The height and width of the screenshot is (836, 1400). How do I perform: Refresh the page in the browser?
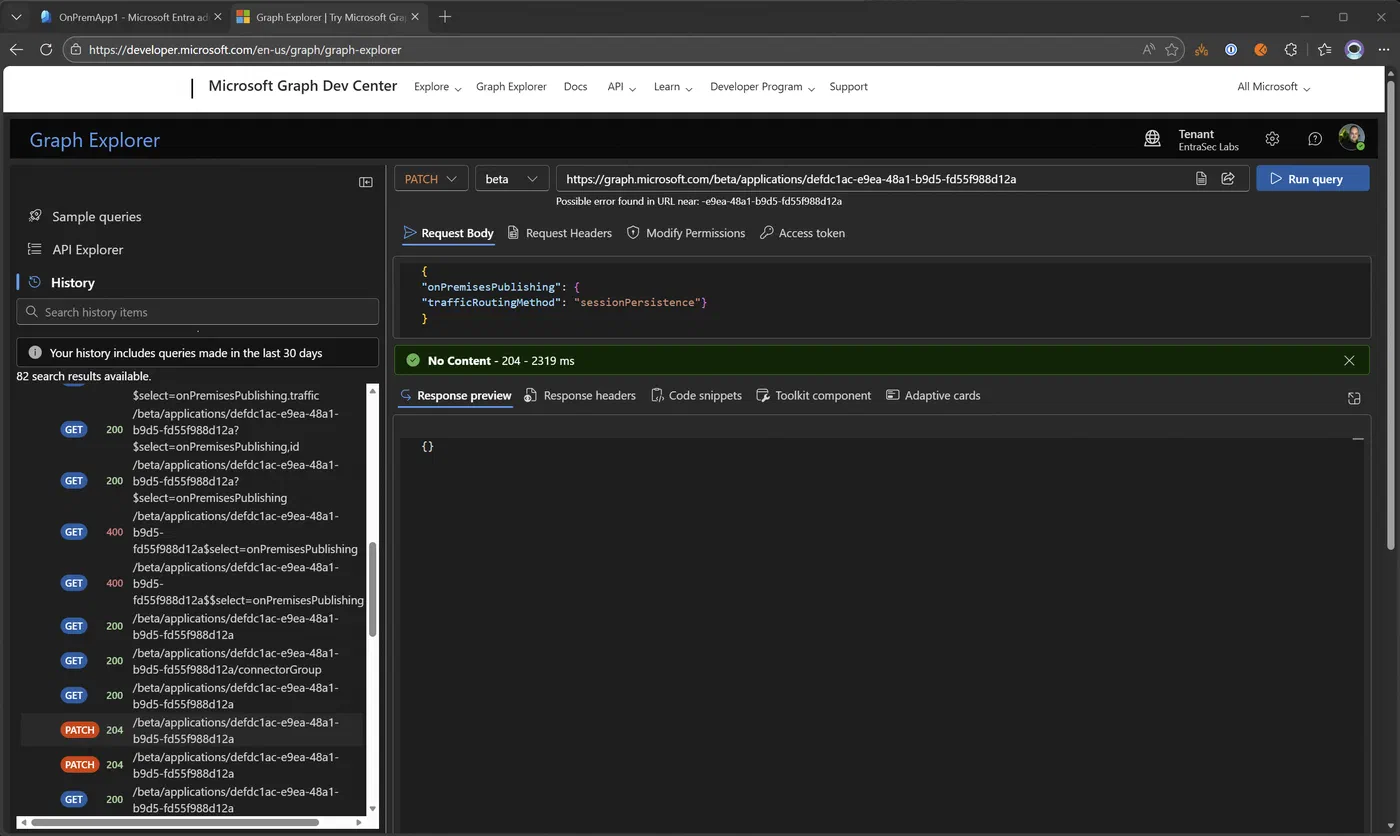(x=46, y=49)
